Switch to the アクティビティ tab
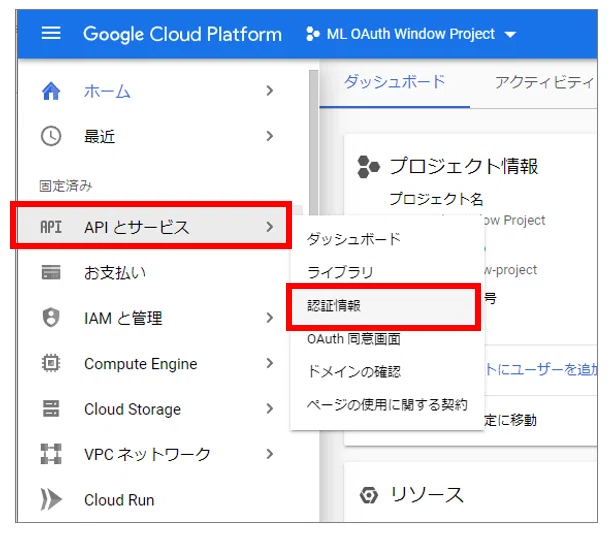Image resolution: width=614 pixels, height=540 pixels. pyautogui.click(x=544, y=82)
